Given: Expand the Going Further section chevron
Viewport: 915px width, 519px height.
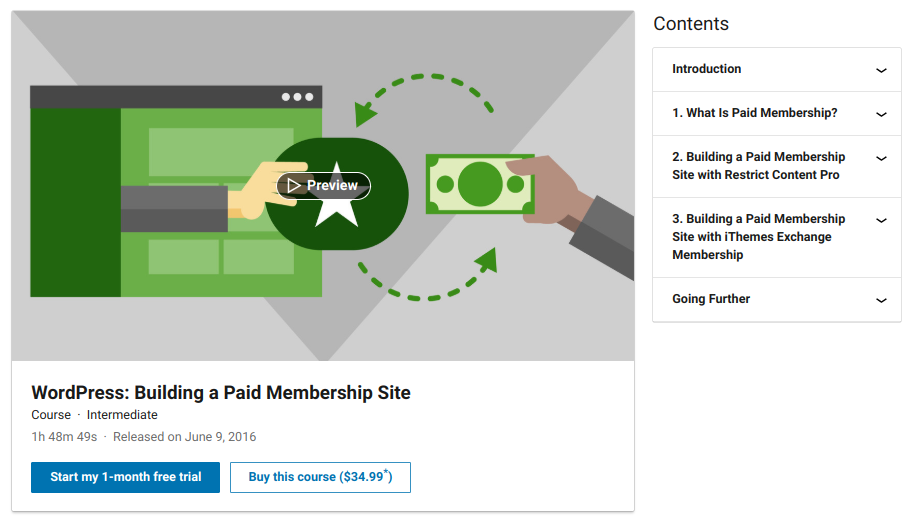Looking at the screenshot, I should 881,300.
